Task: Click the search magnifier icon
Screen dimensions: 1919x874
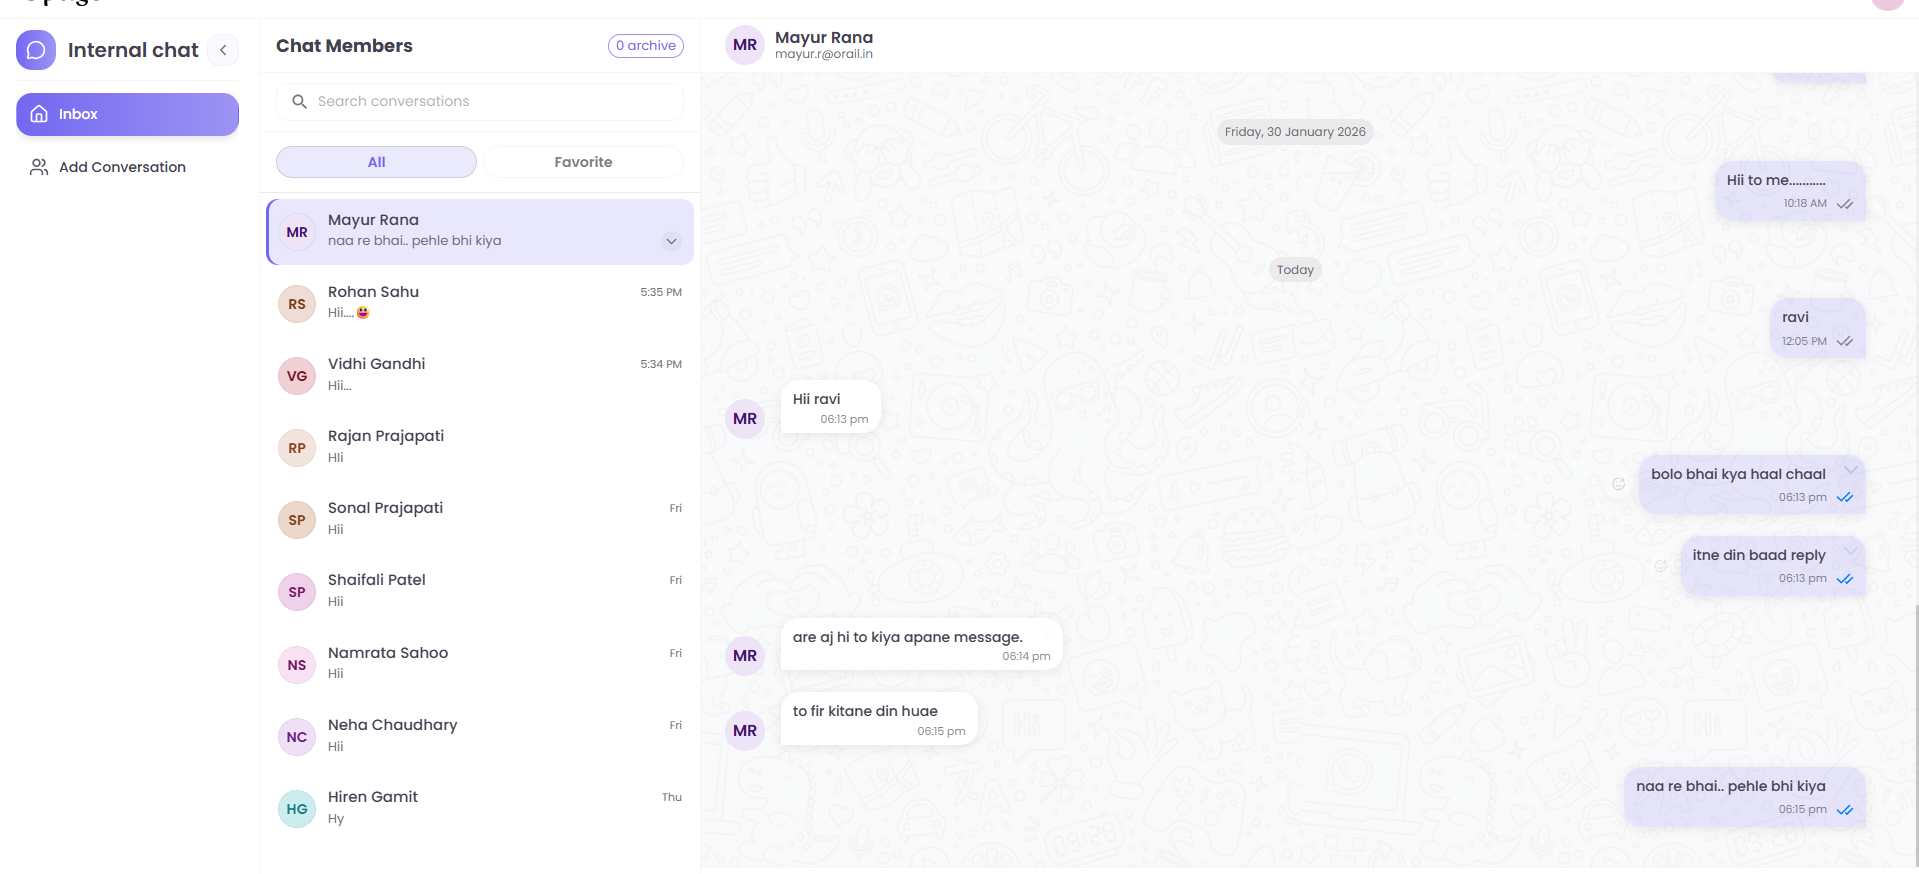Action: 299,102
